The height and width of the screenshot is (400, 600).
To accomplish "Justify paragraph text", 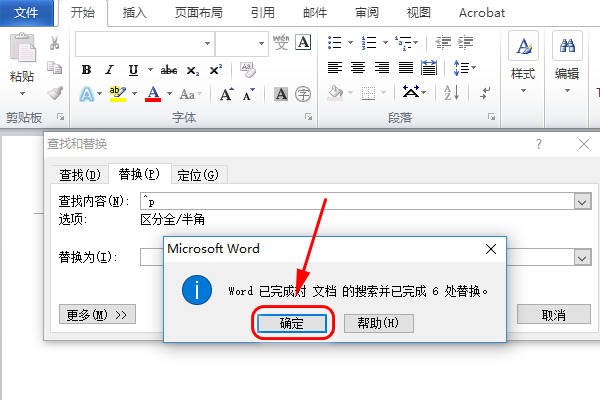I will (406, 68).
